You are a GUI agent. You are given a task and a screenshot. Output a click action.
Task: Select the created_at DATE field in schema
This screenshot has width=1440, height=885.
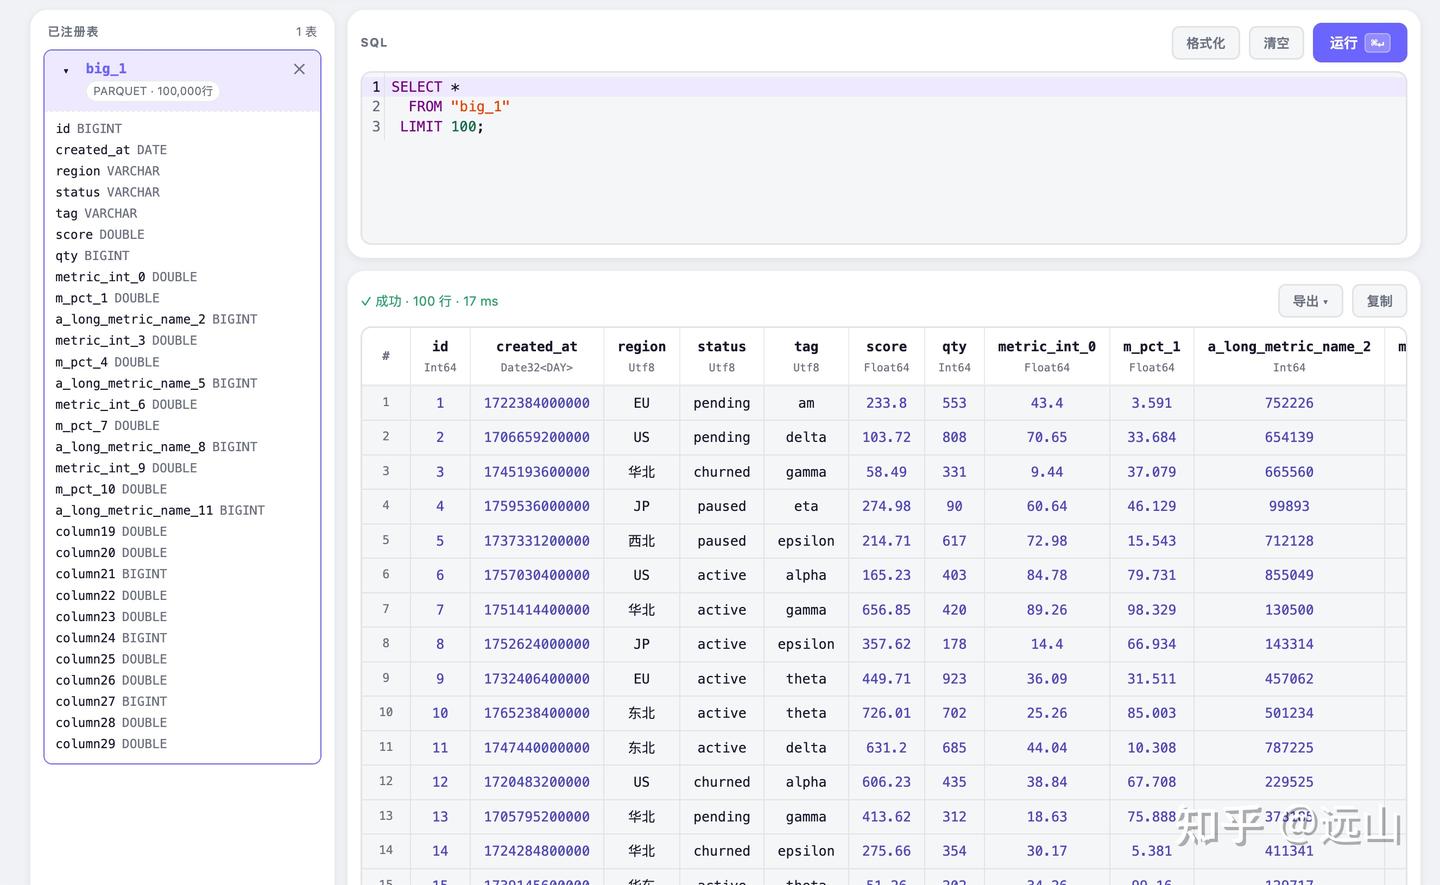(x=111, y=150)
